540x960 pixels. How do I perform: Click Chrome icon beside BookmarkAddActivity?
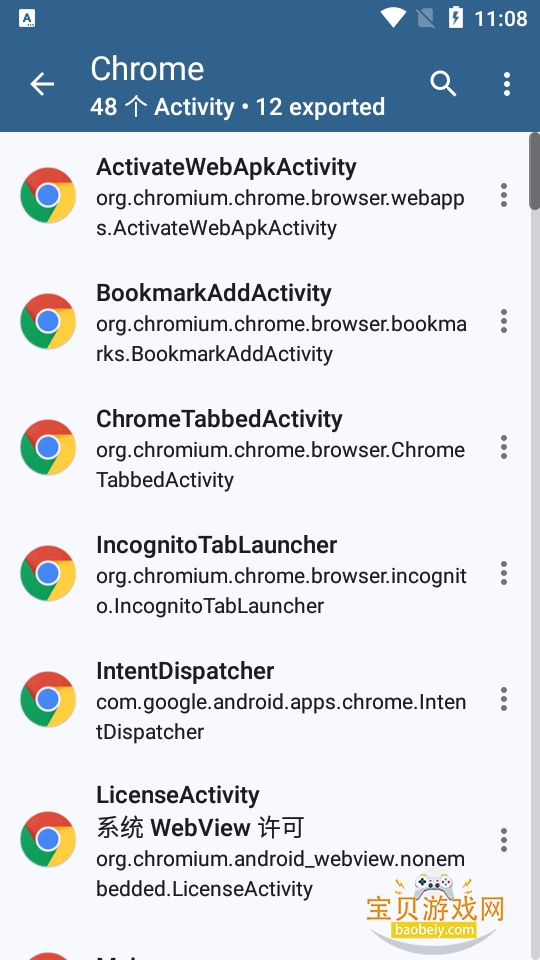pos(48,321)
